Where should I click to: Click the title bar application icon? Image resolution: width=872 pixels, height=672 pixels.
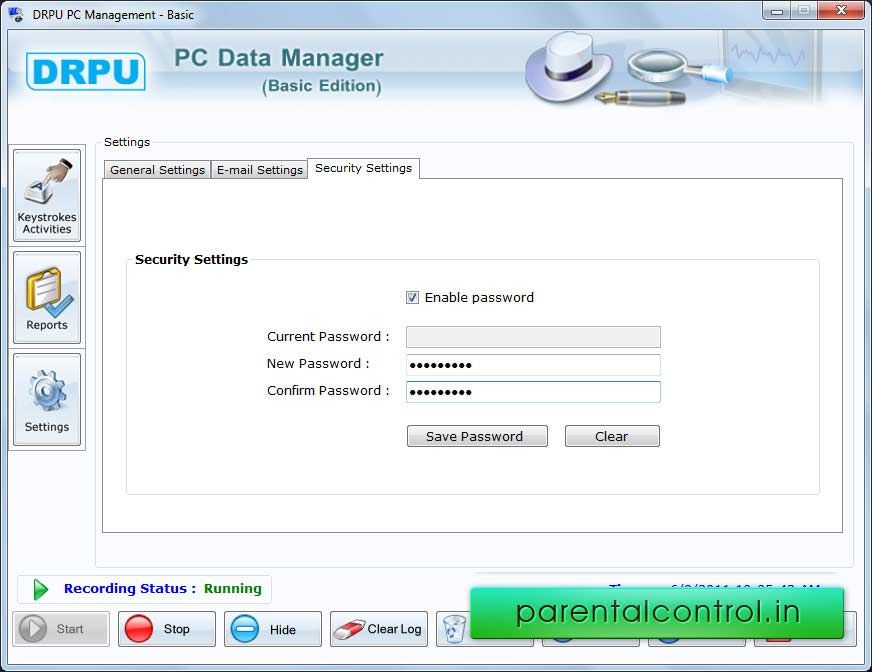16,15
